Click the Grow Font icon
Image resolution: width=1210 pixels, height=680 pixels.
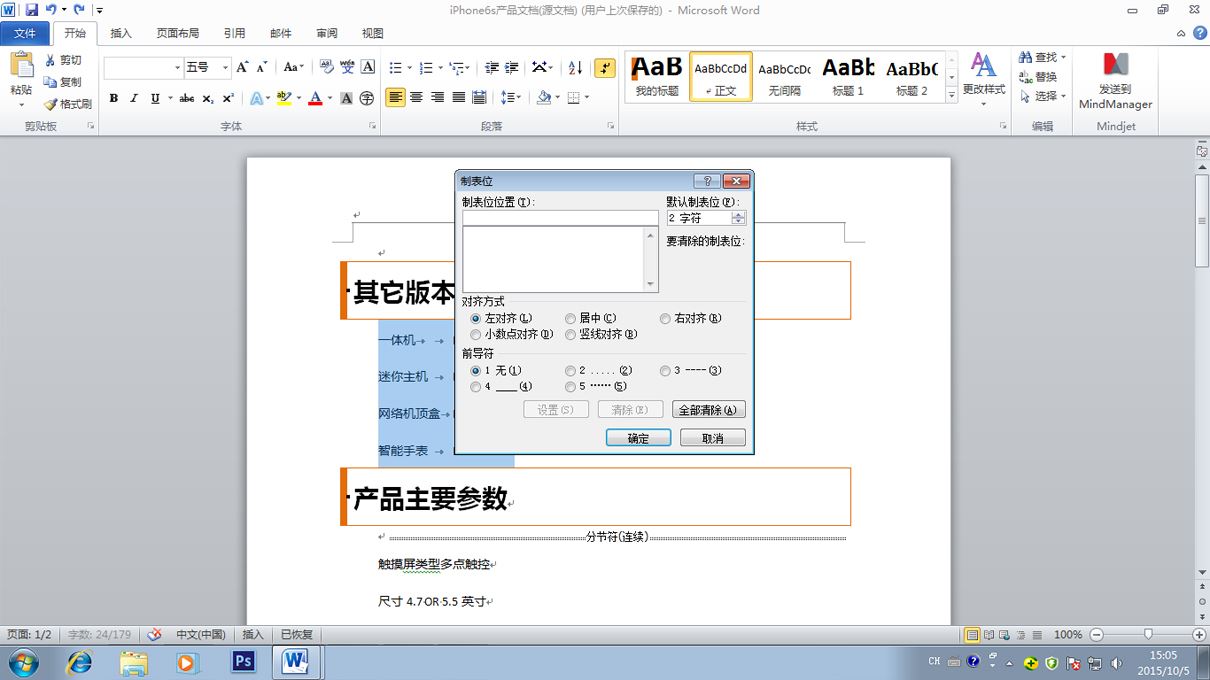[x=243, y=67]
